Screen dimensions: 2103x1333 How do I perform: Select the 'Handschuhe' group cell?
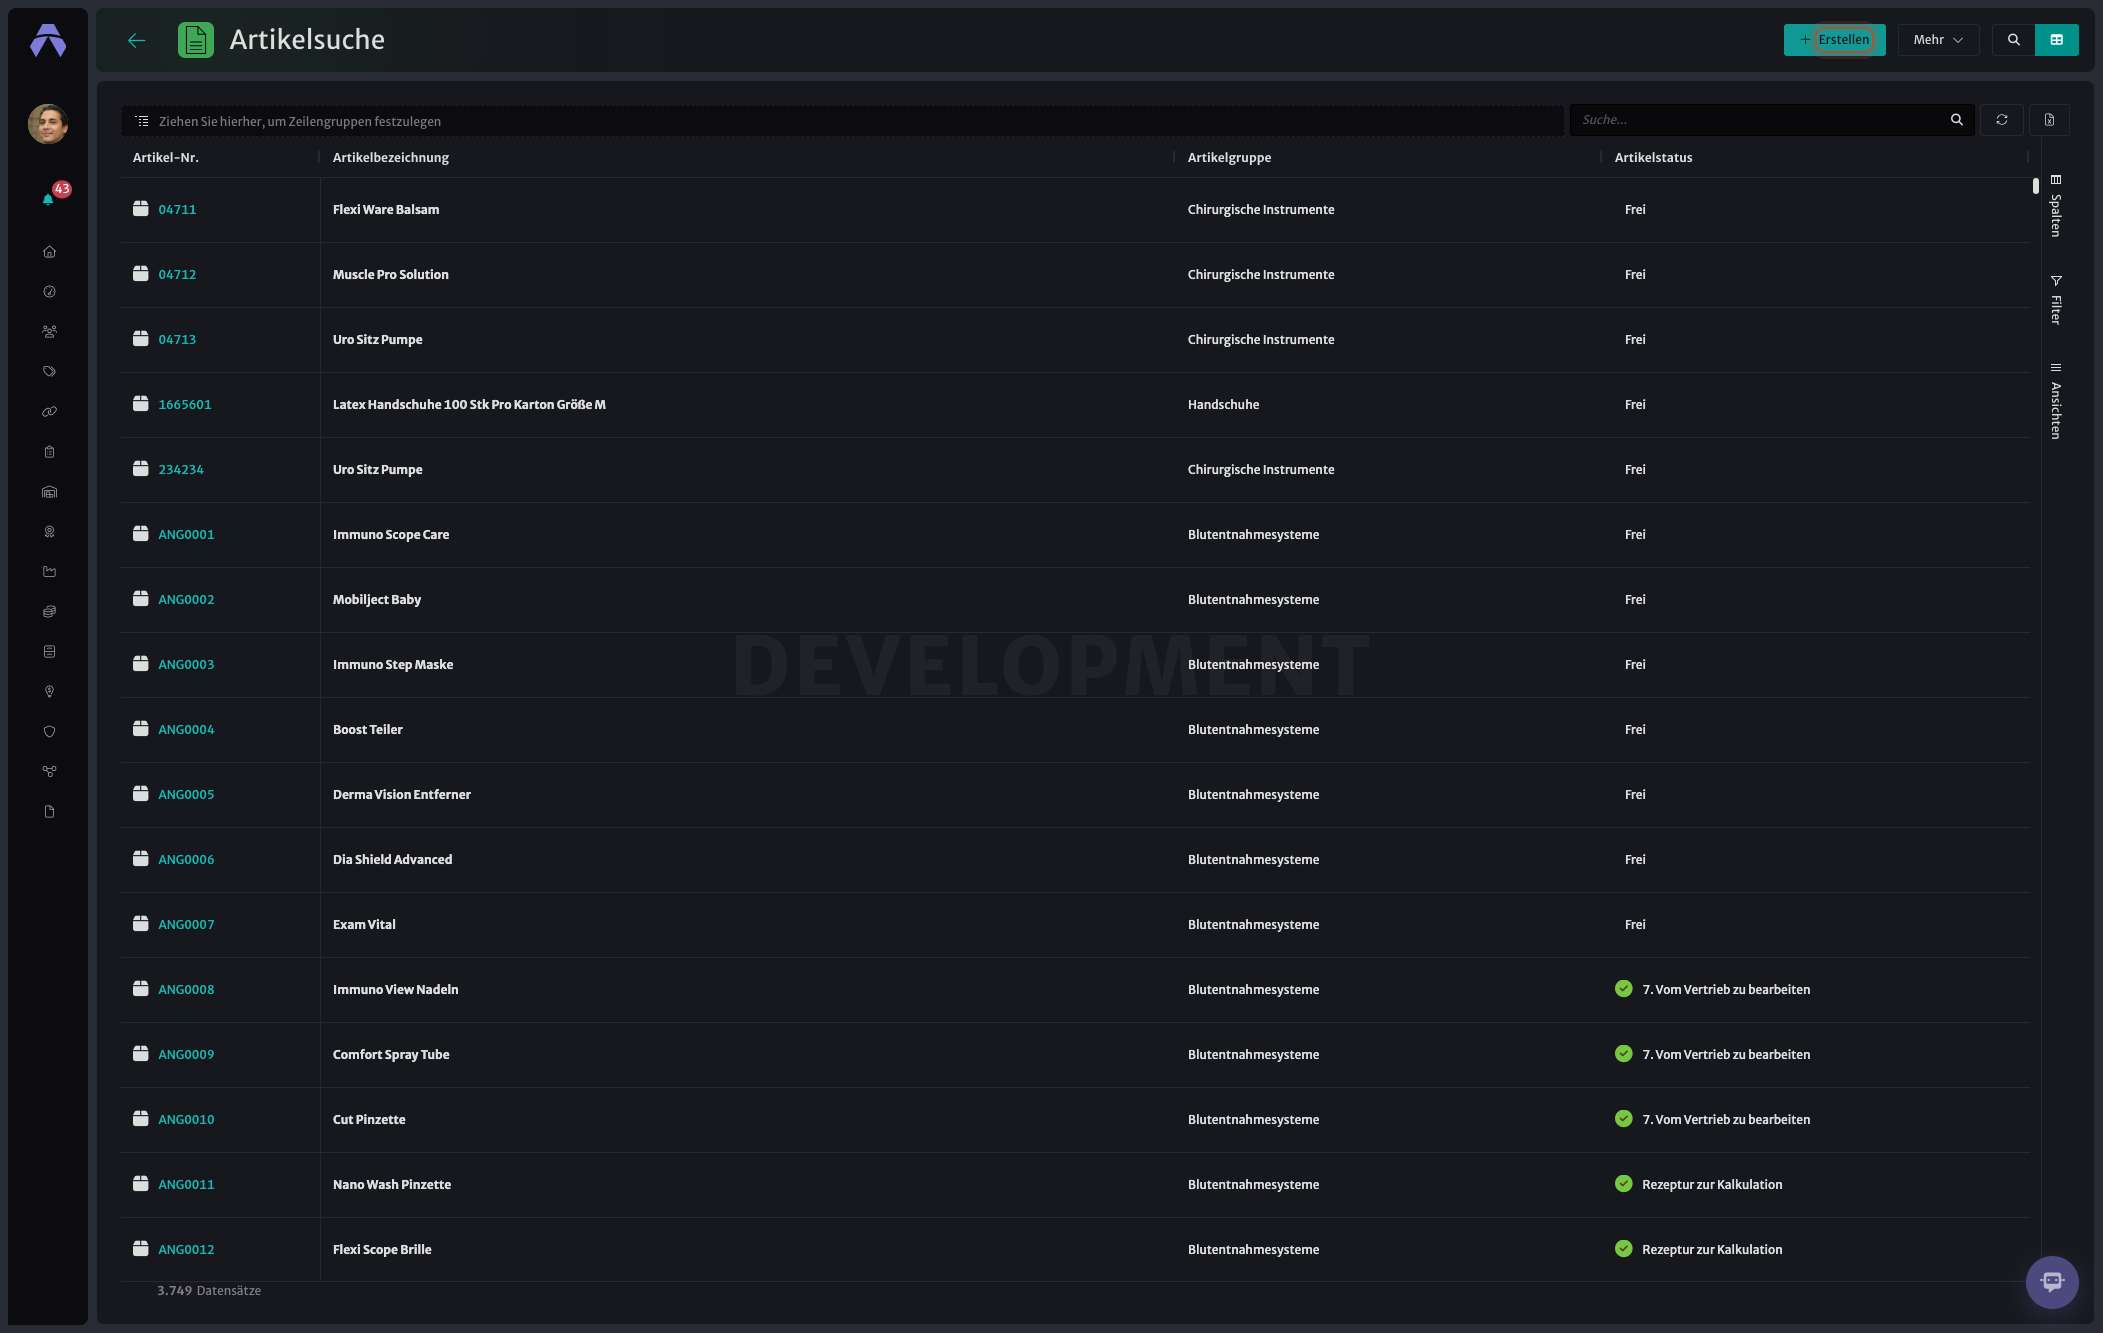click(1223, 404)
